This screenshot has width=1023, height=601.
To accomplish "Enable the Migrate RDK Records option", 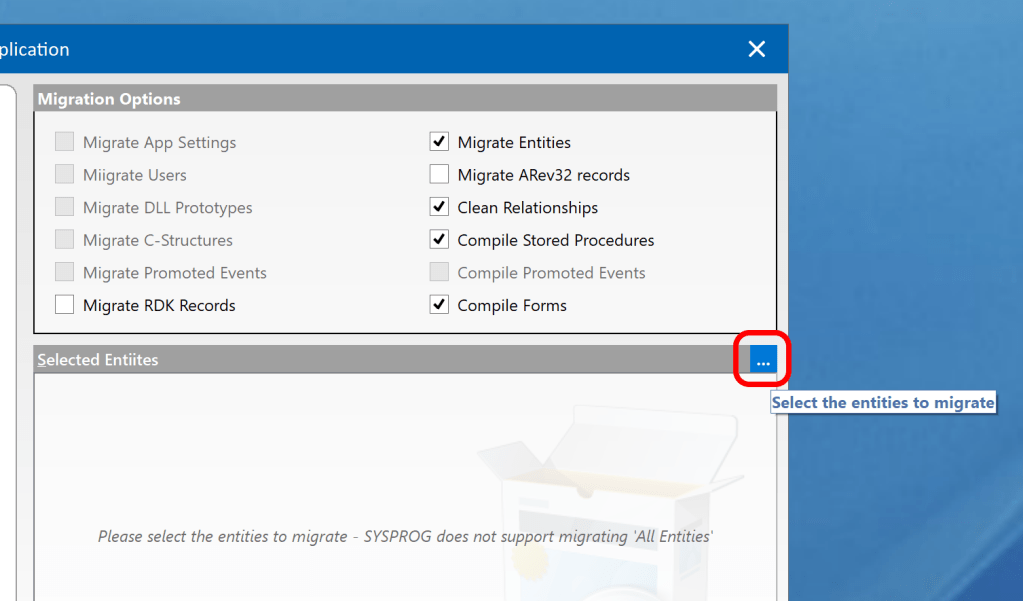I will (x=64, y=304).
